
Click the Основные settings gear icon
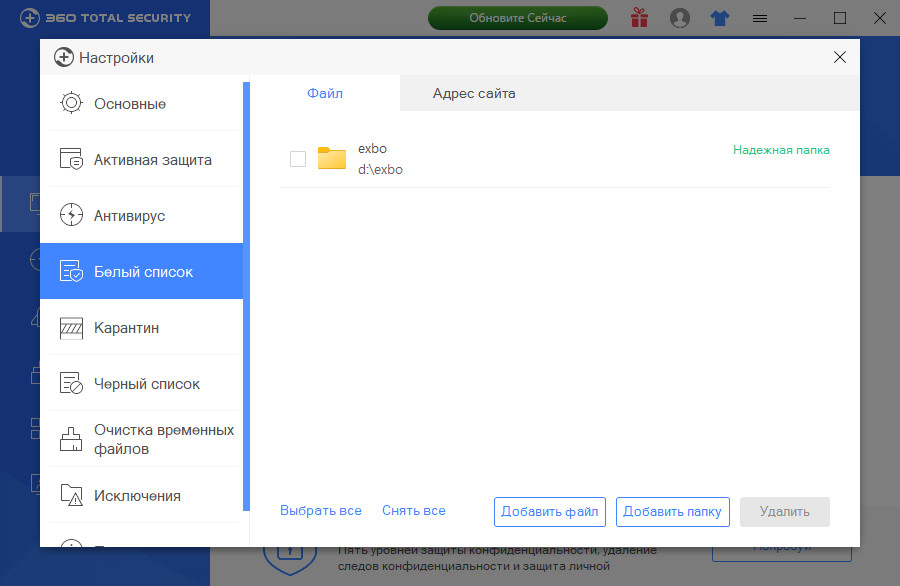[71, 103]
